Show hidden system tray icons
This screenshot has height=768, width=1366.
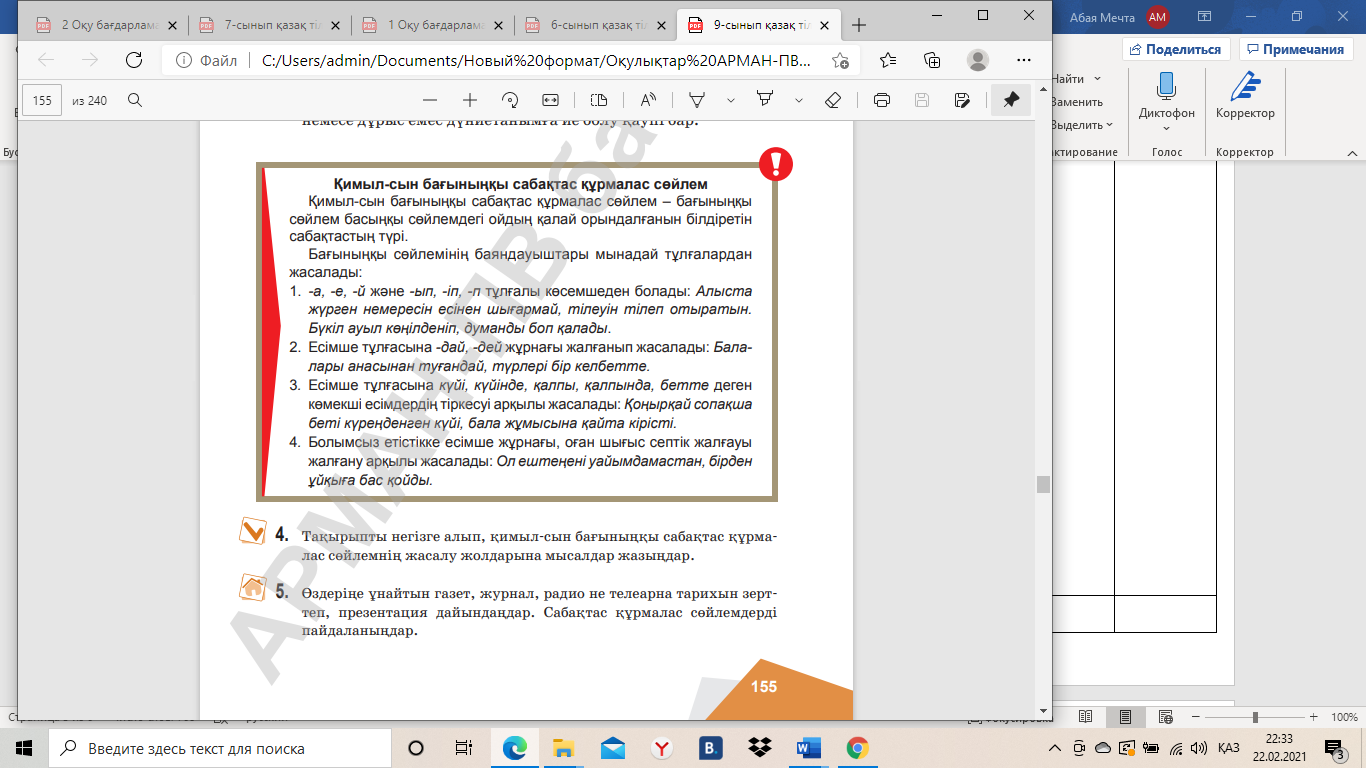1055,748
